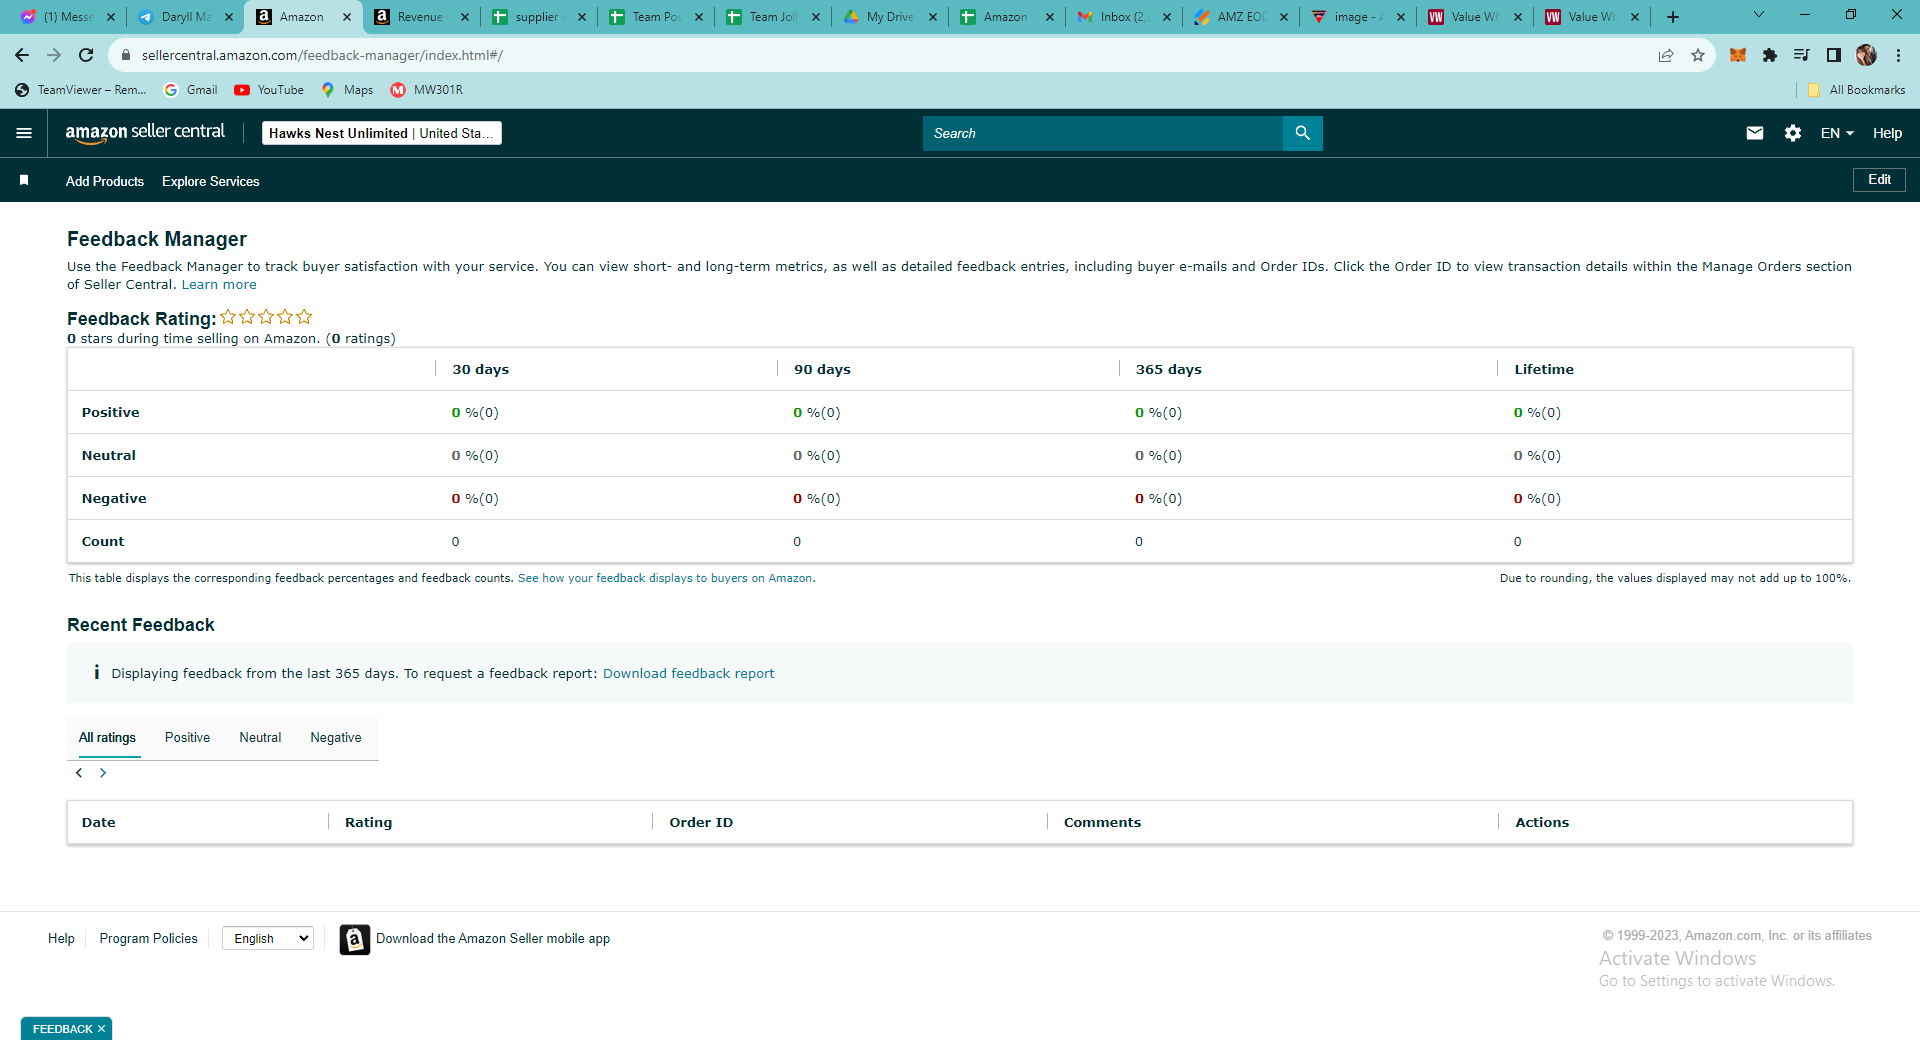Click the bookmark flag icon beside Add Products
1920x1040 pixels.
24,180
